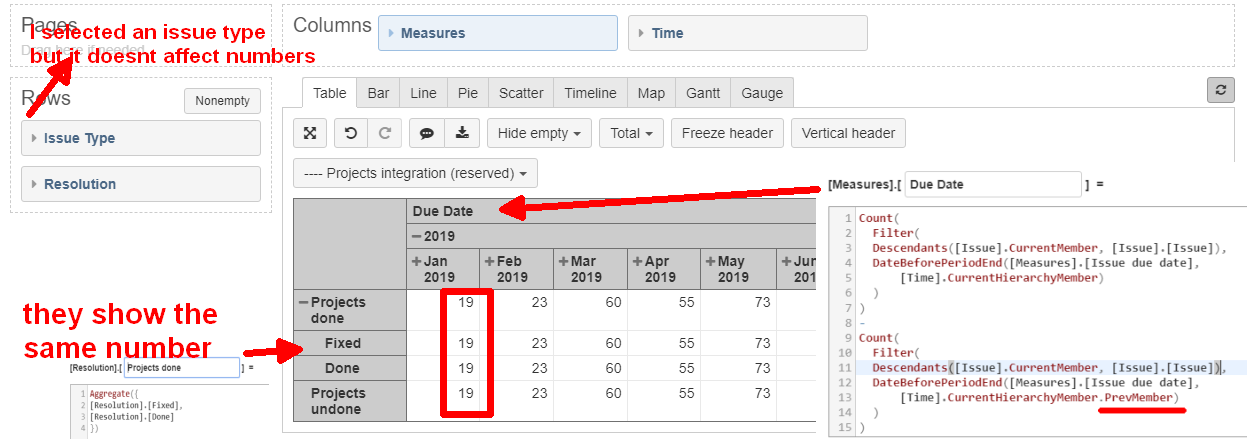Toggle the Nonempty rows button
The height and width of the screenshot is (439, 1247).
point(222,101)
